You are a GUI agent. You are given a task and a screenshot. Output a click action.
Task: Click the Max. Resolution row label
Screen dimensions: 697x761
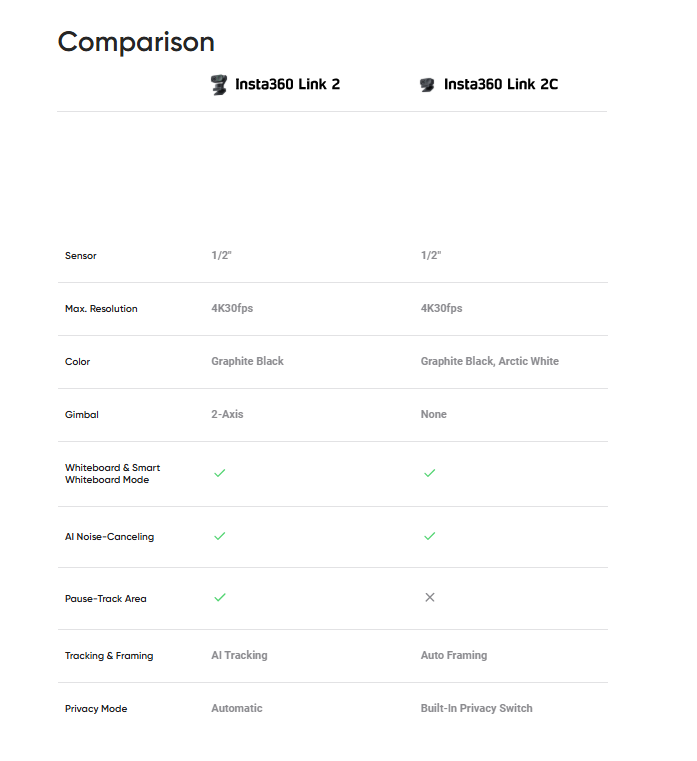101,309
